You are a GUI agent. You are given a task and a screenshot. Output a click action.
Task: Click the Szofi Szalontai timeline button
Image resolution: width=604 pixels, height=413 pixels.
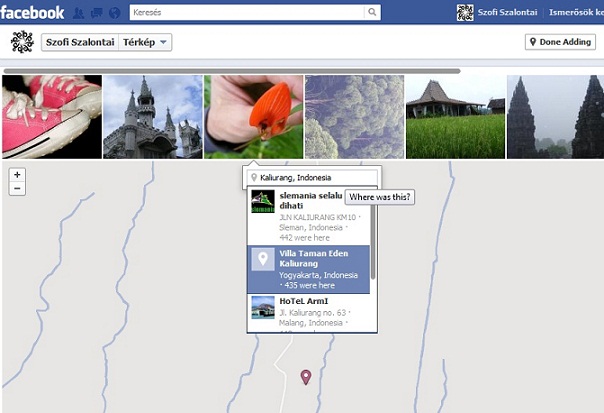point(80,42)
